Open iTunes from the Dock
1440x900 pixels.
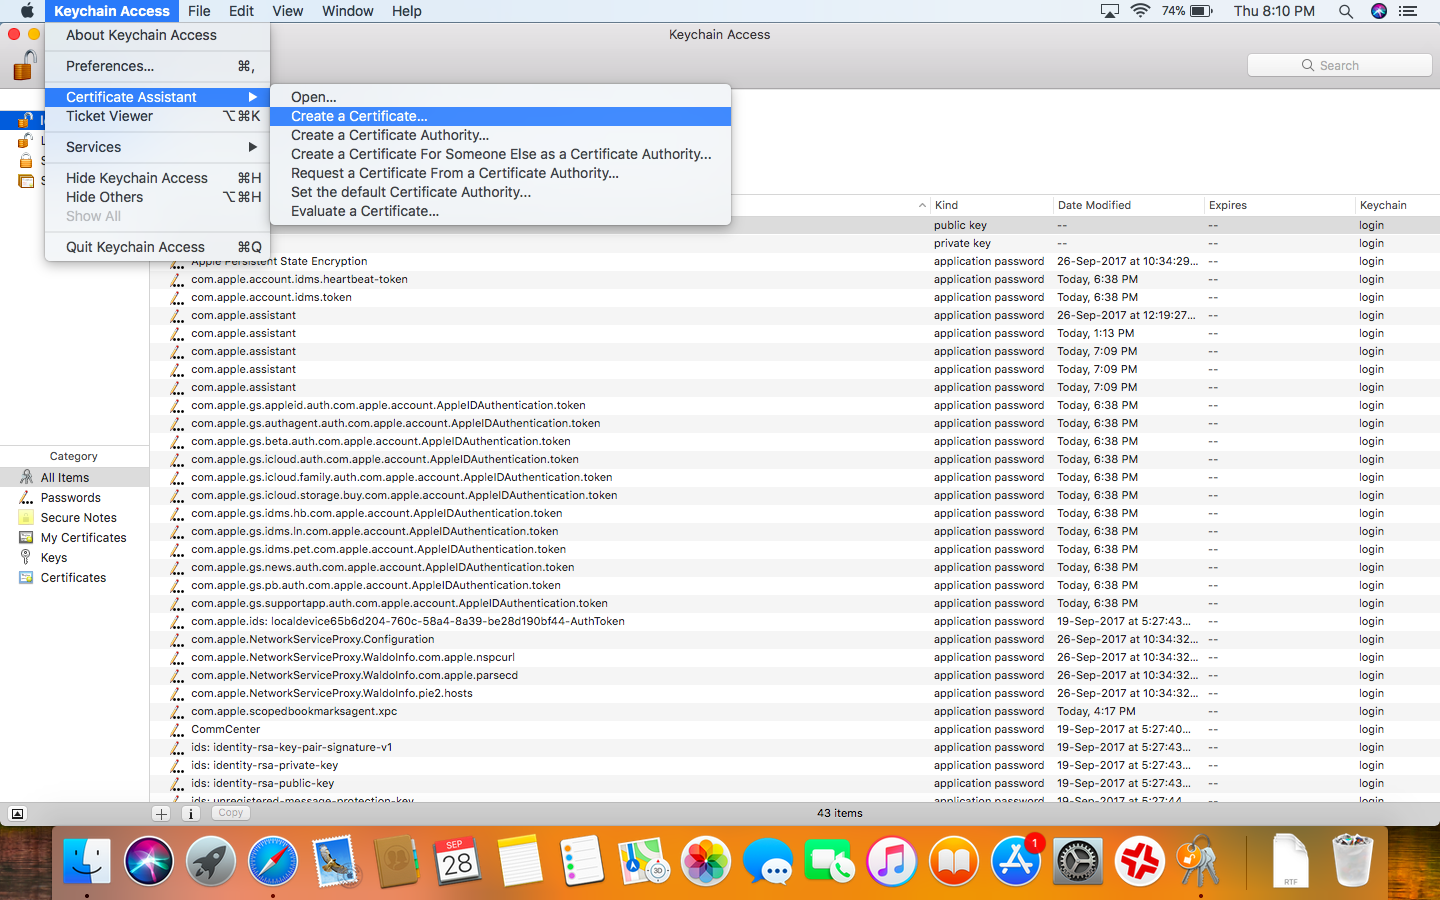point(892,861)
